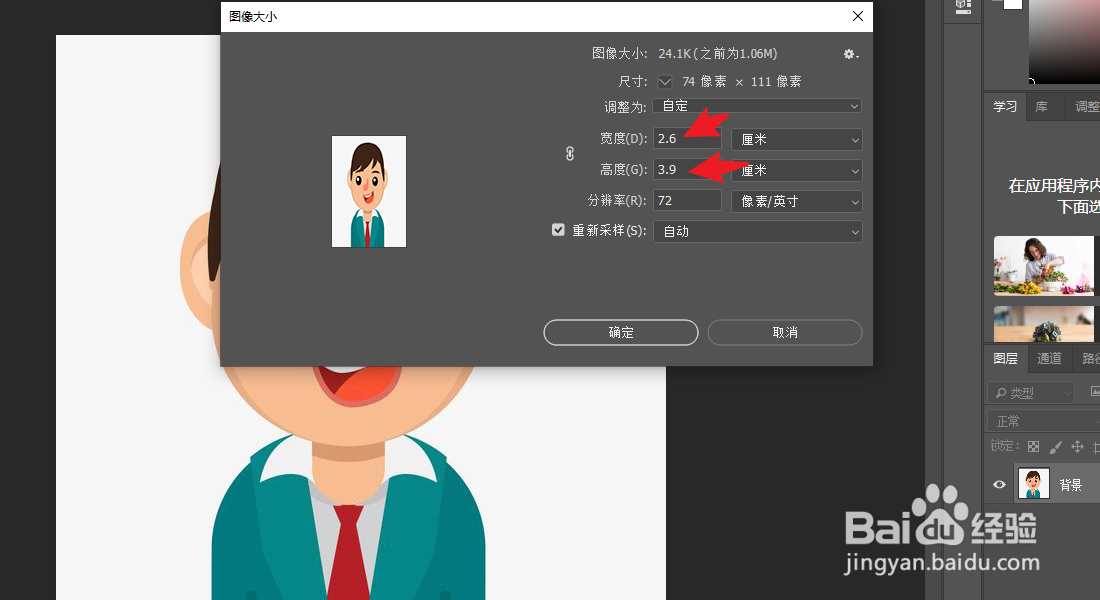Uncheck the 重新采样 checkbox
1100x600 pixels.
[558, 229]
